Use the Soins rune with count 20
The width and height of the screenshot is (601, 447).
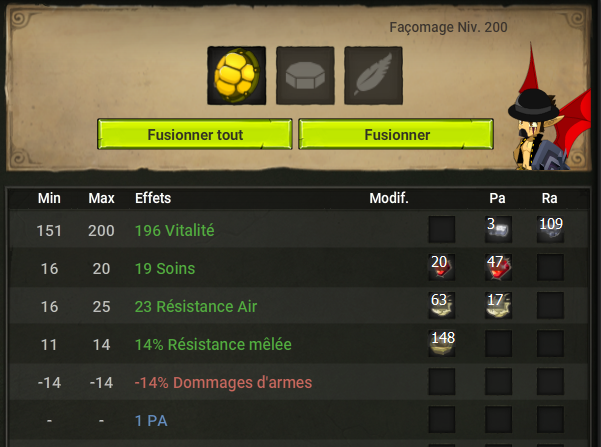click(x=442, y=267)
